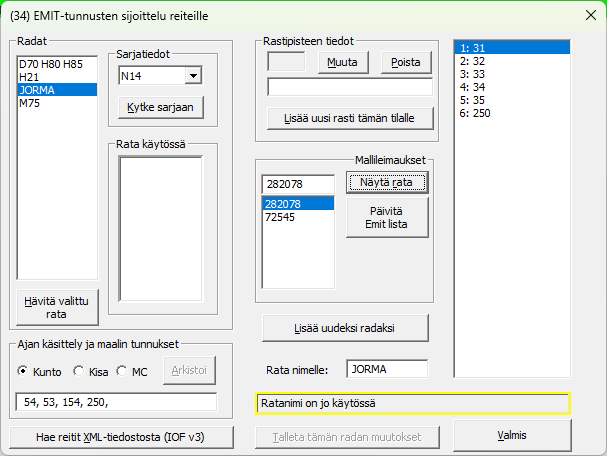This screenshot has height=456, width=607.
Task: Open the N14 class dropdown
Action: [193, 76]
